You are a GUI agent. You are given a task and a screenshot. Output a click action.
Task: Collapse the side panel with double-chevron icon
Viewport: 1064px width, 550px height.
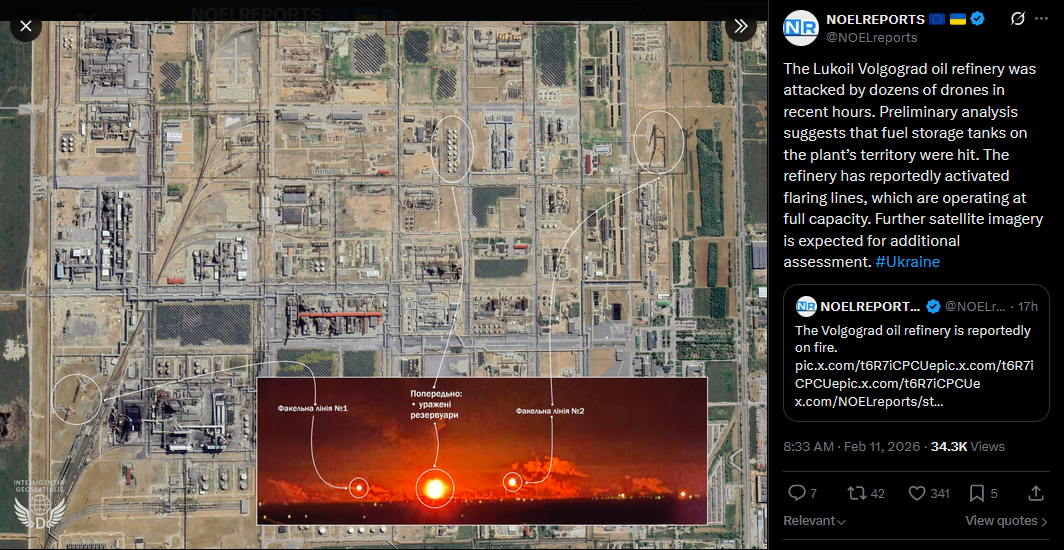point(741,26)
